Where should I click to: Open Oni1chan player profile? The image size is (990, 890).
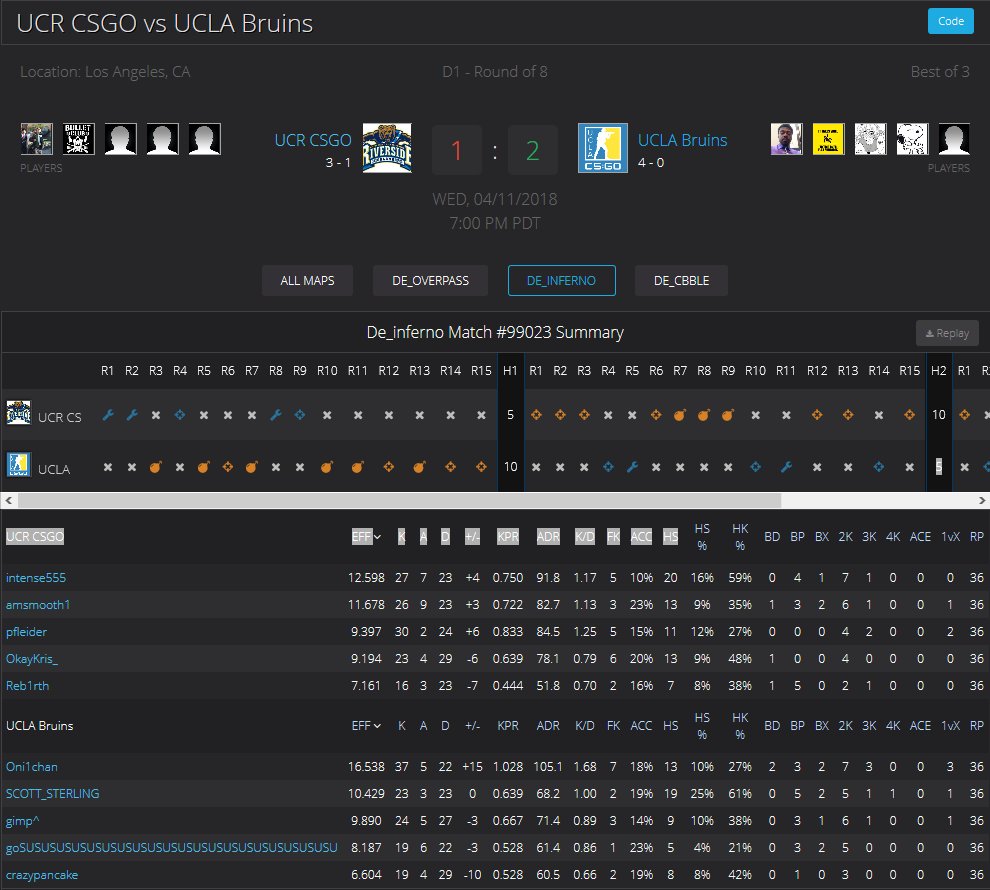[32, 767]
